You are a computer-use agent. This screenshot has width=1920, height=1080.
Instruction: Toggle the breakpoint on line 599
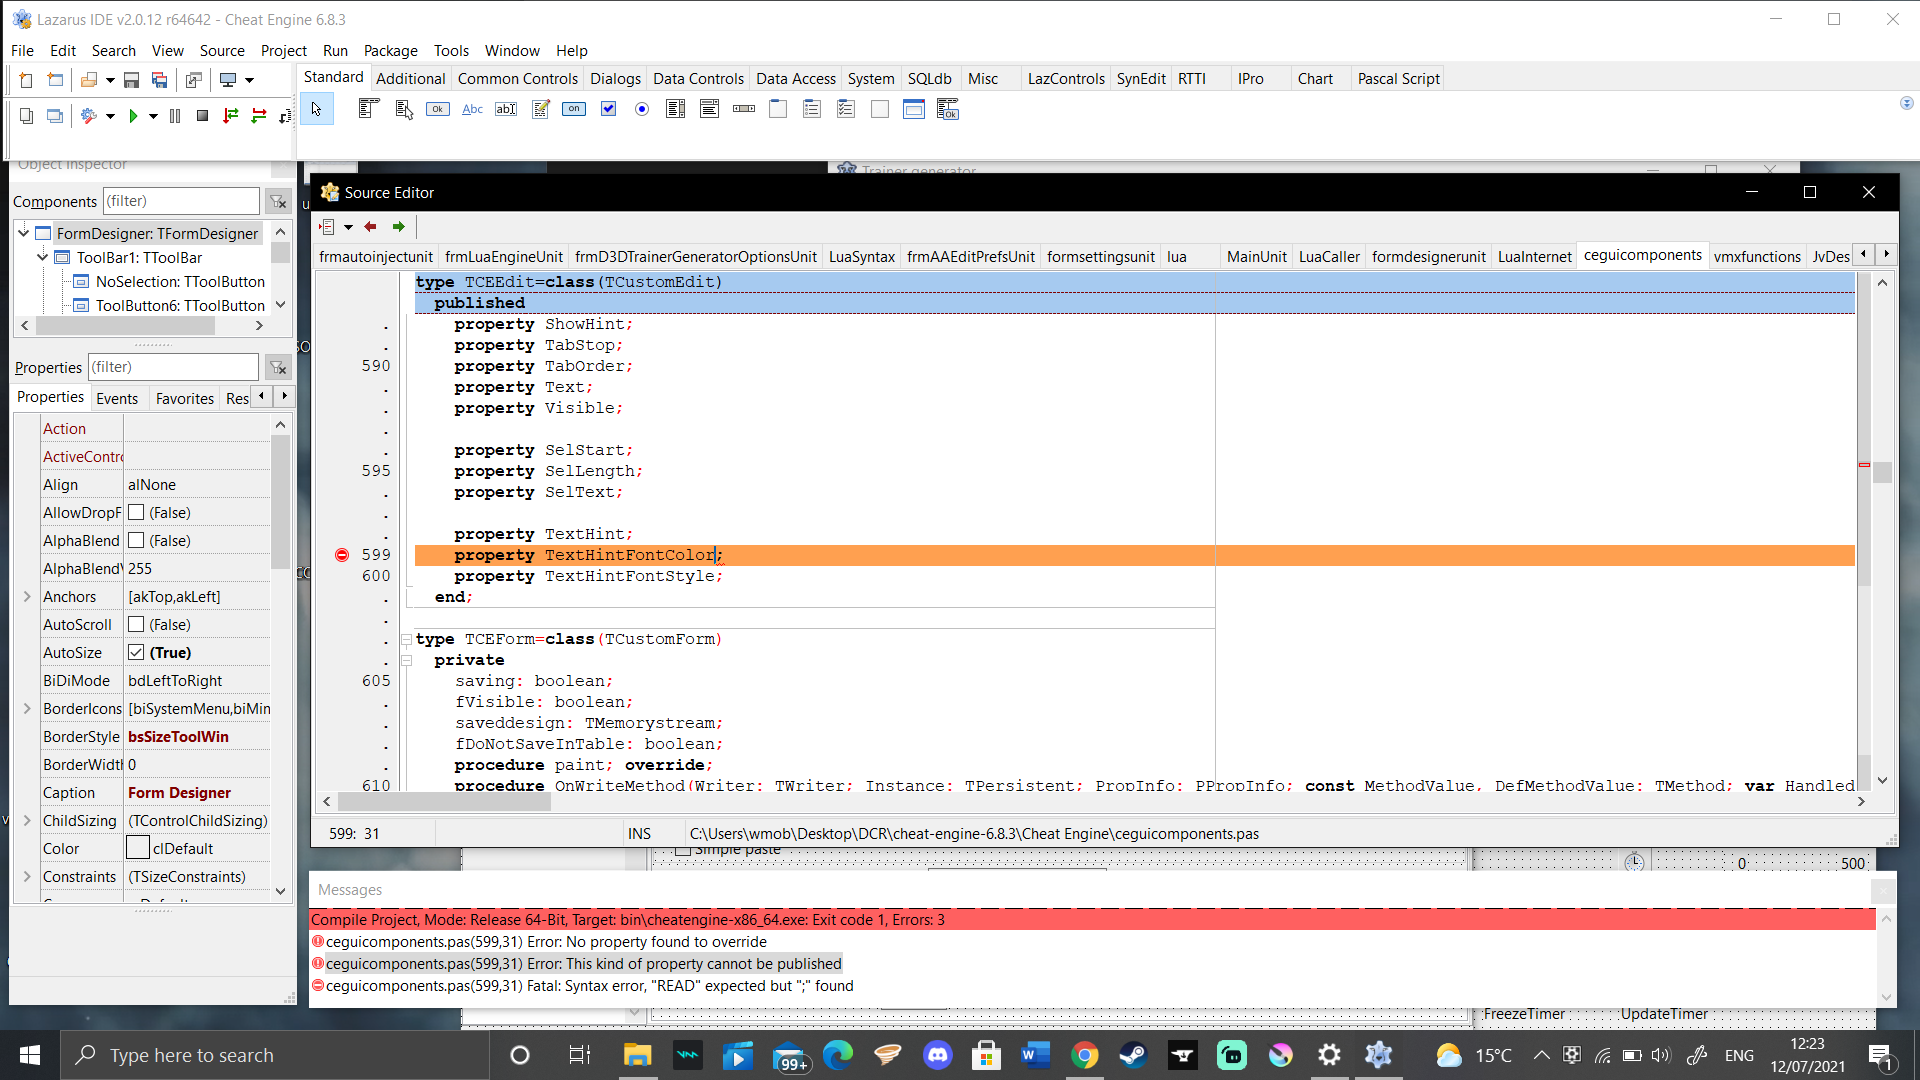pos(341,554)
